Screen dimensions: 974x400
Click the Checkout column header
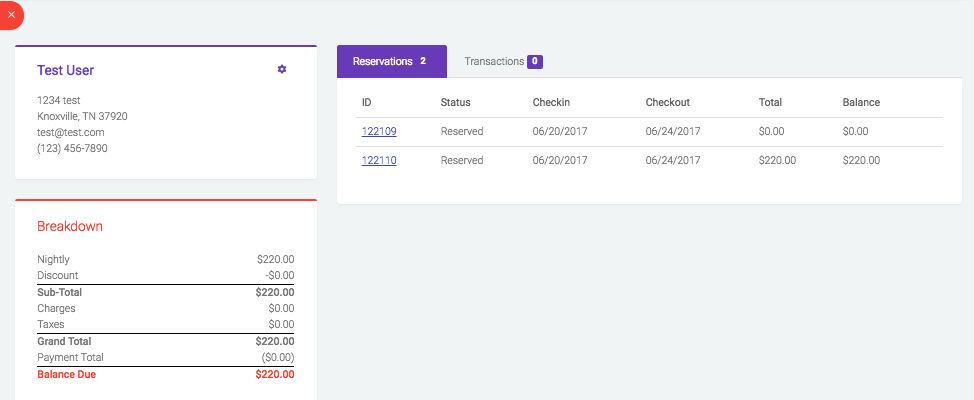click(668, 102)
